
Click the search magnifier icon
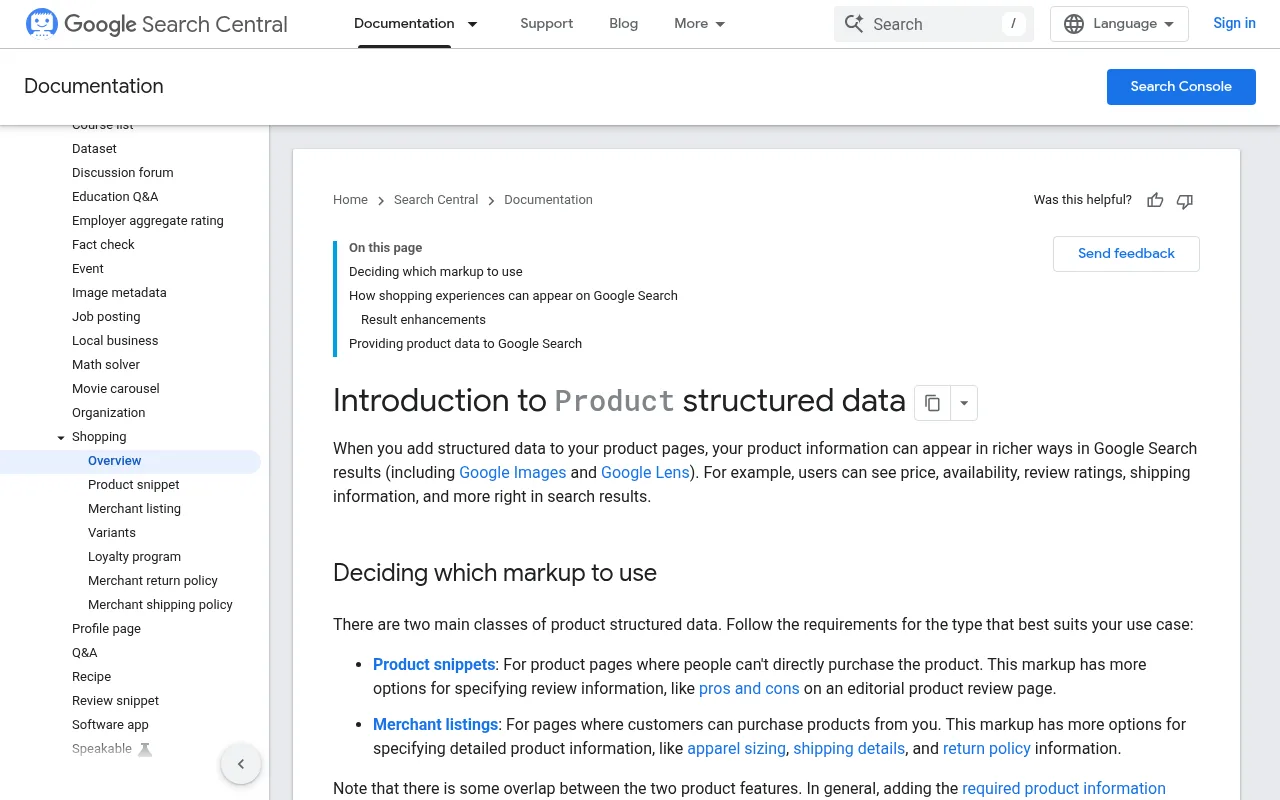click(854, 24)
